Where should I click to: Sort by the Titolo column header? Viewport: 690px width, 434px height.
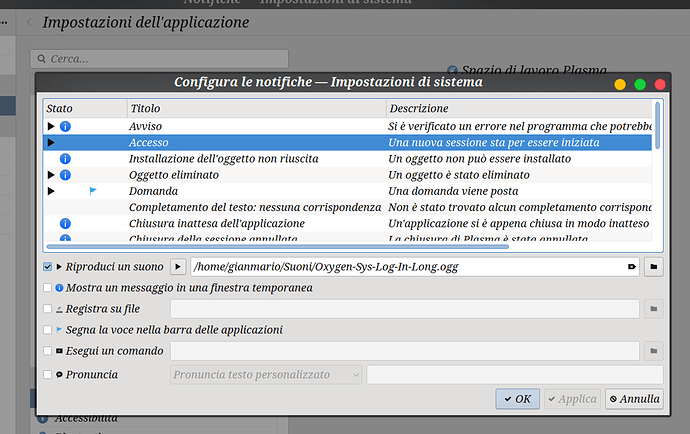(257, 108)
